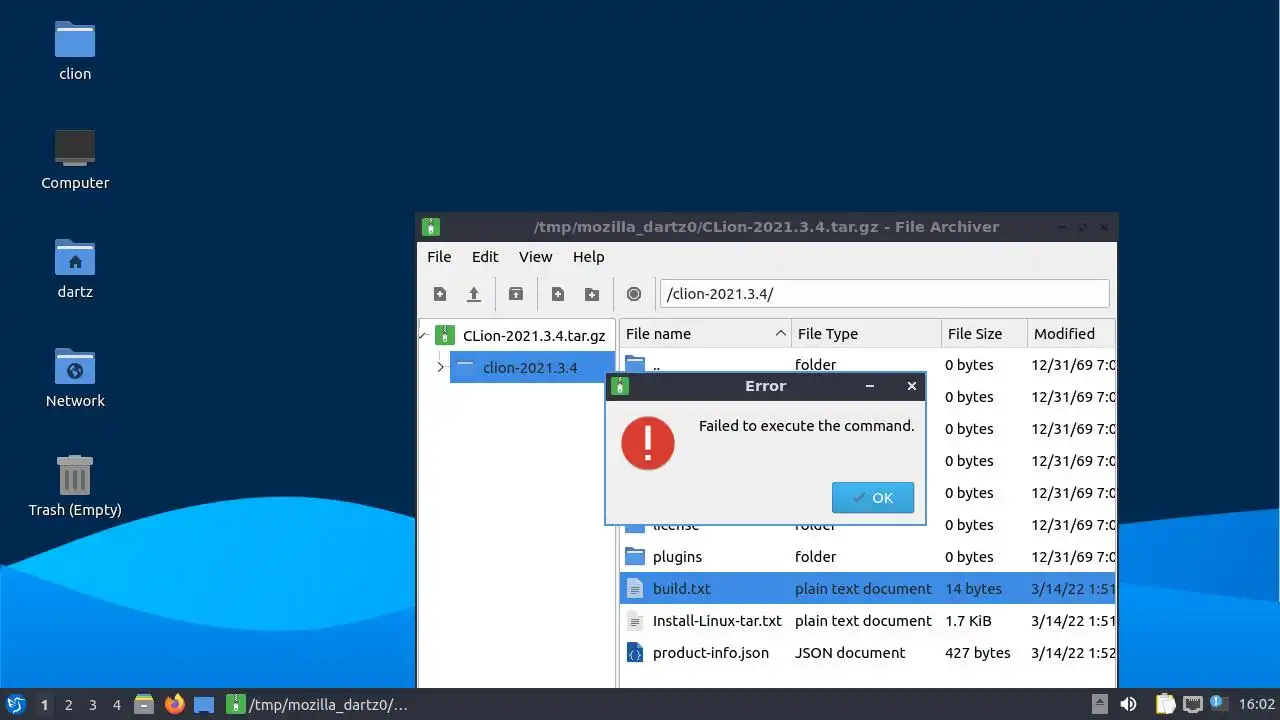The height and width of the screenshot is (720, 1280).
Task: Select the product-info.json file name
Action: pyautogui.click(x=711, y=652)
